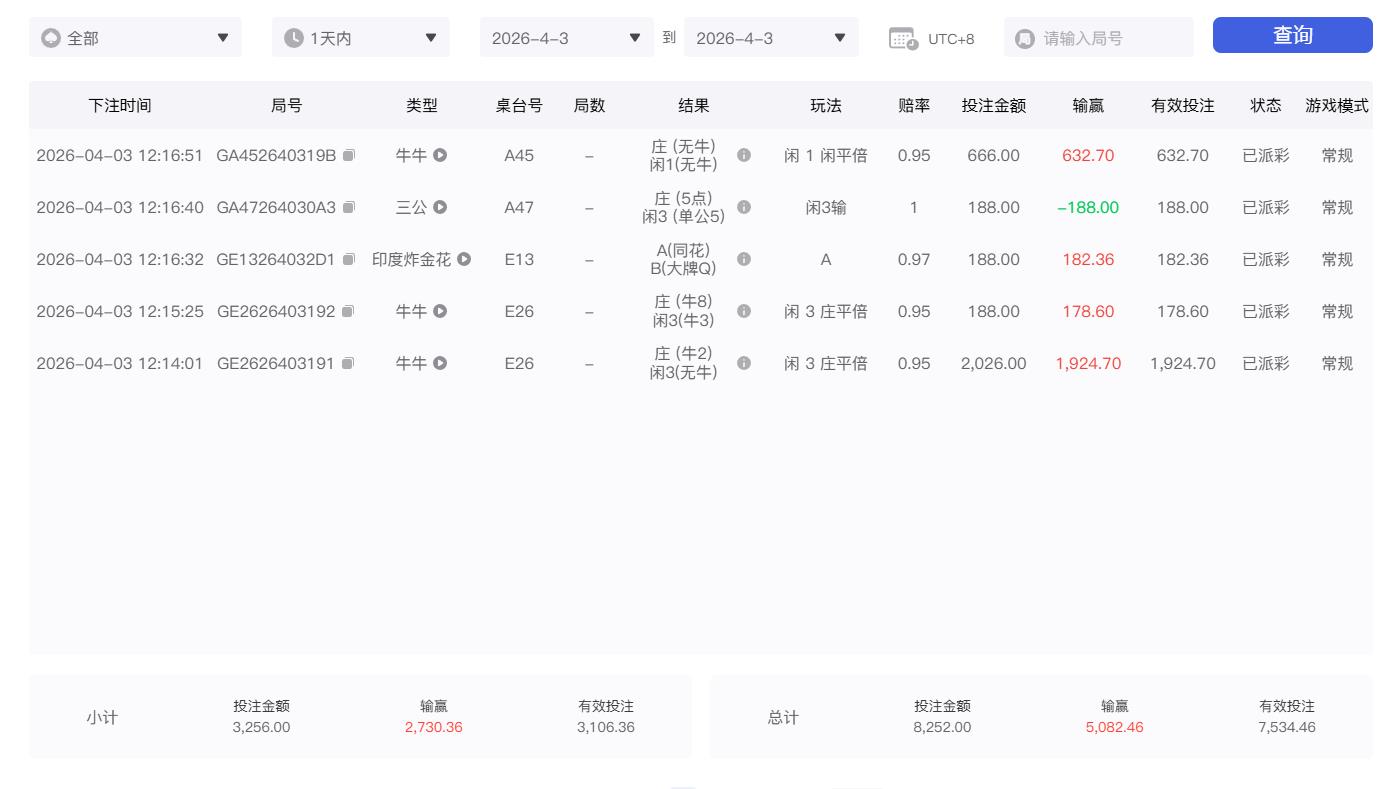Open result details for A(同花) B(大牌Q)

pos(743,259)
